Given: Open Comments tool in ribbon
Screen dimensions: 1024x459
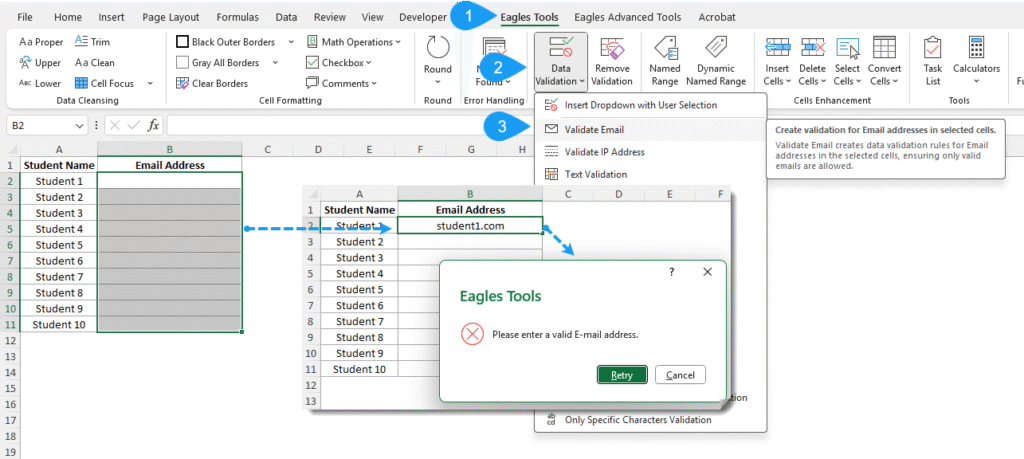Looking at the screenshot, I should click(x=342, y=83).
